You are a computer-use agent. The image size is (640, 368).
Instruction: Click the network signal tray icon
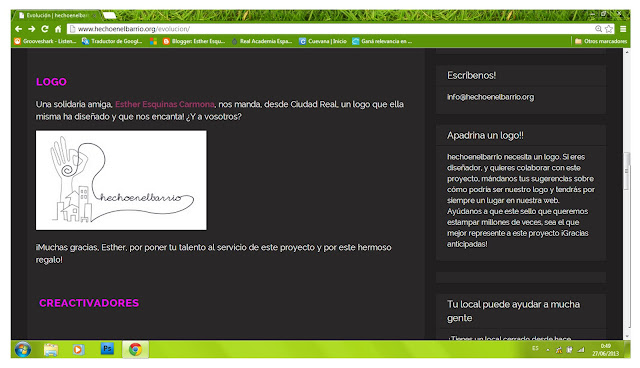point(581,350)
